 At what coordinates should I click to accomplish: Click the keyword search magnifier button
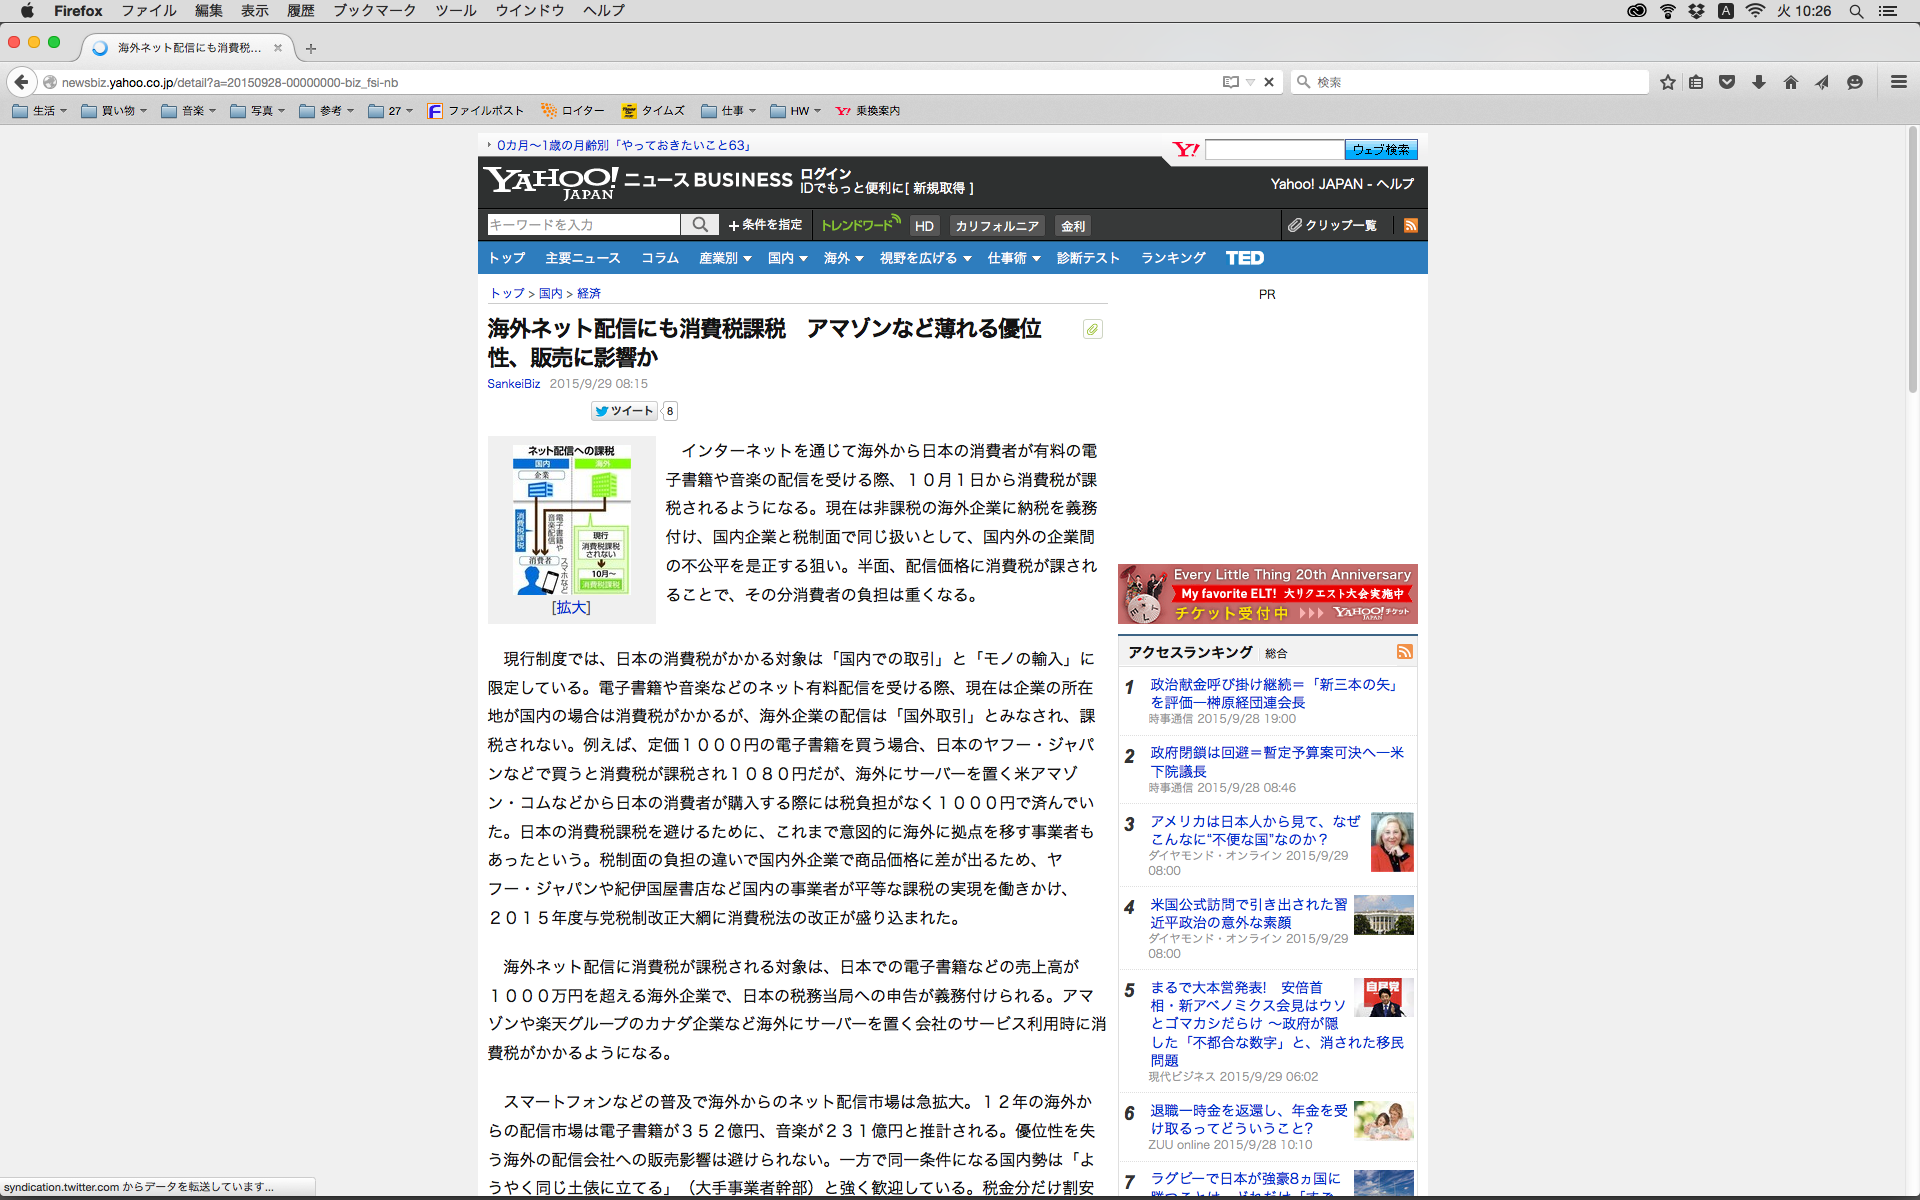click(700, 225)
